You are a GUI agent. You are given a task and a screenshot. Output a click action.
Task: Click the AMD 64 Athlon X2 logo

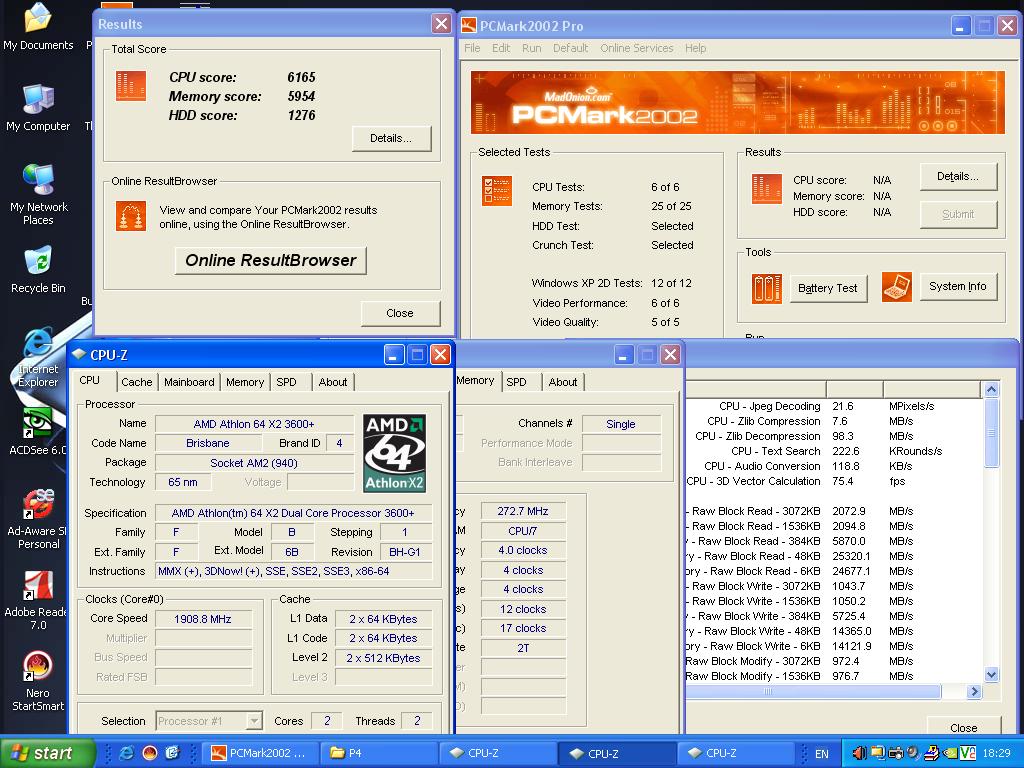click(x=394, y=453)
